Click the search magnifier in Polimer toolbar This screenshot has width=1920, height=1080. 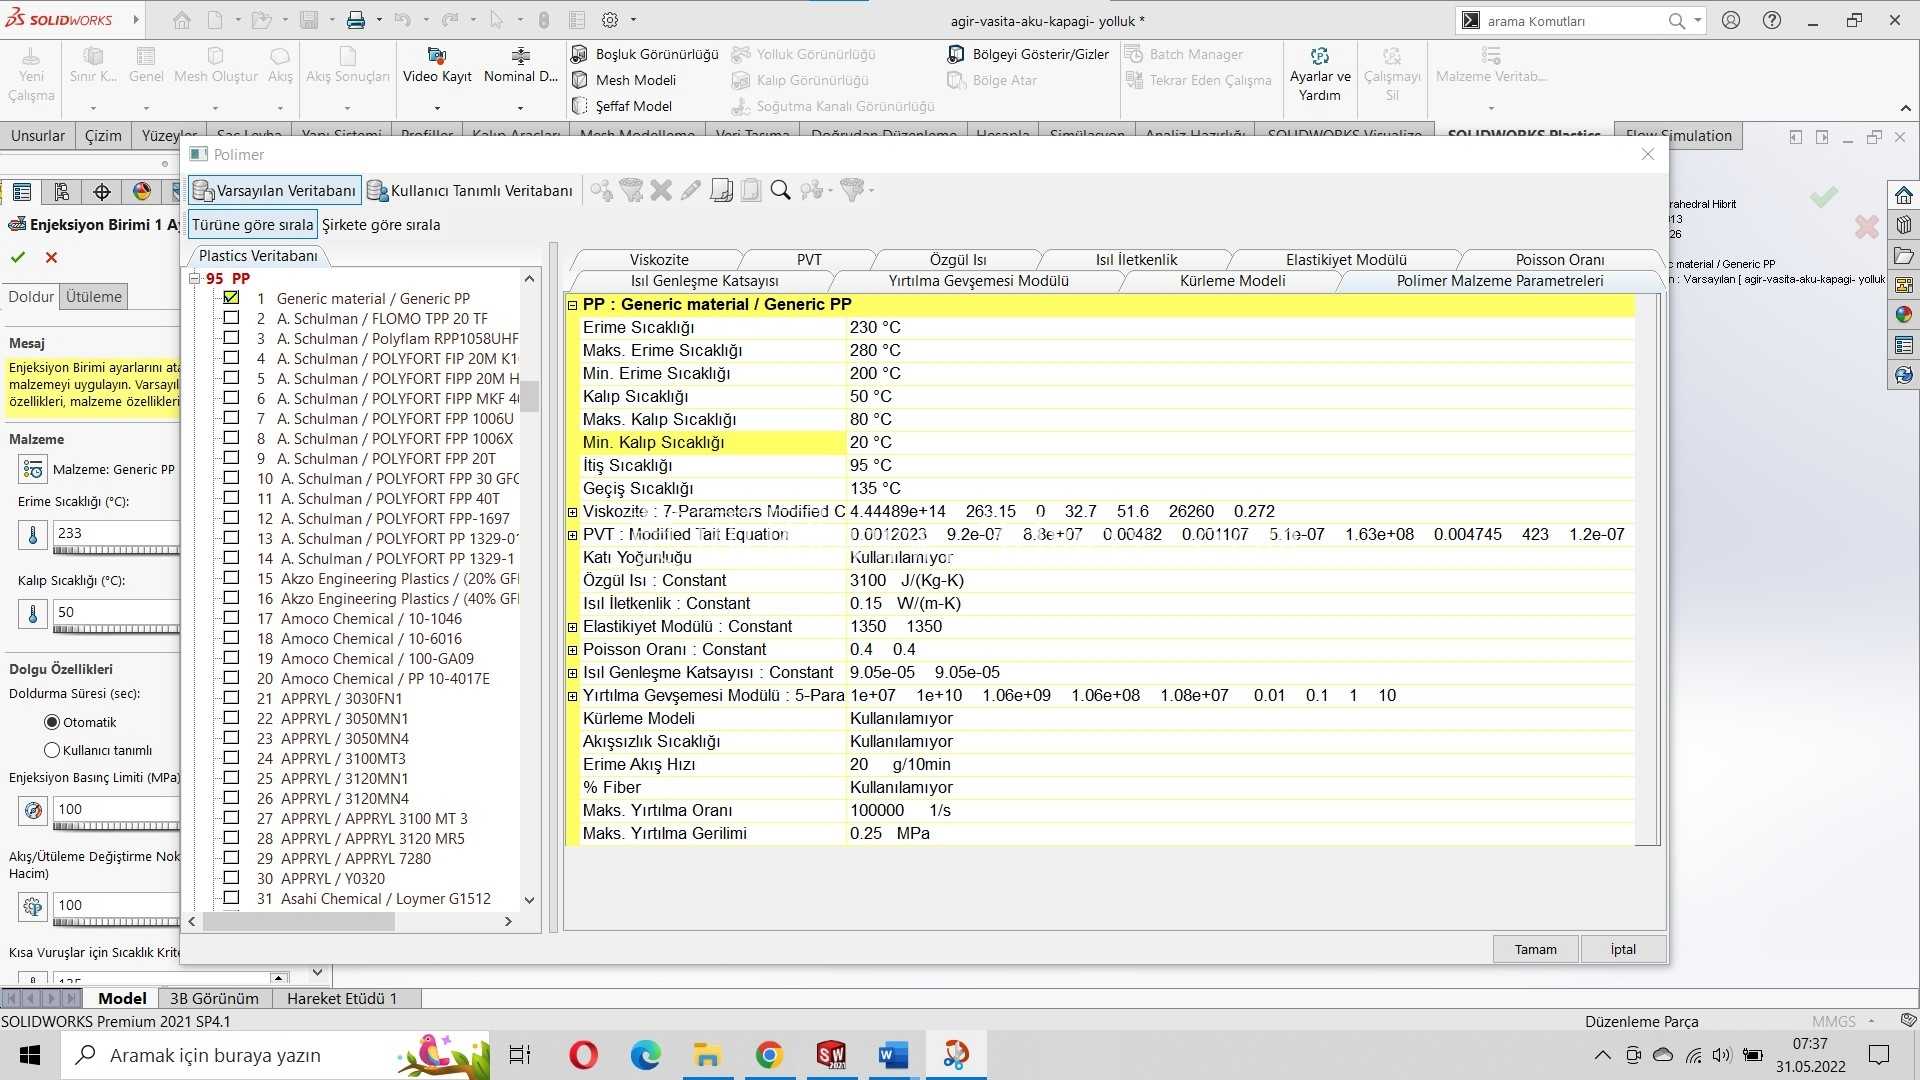[781, 190]
